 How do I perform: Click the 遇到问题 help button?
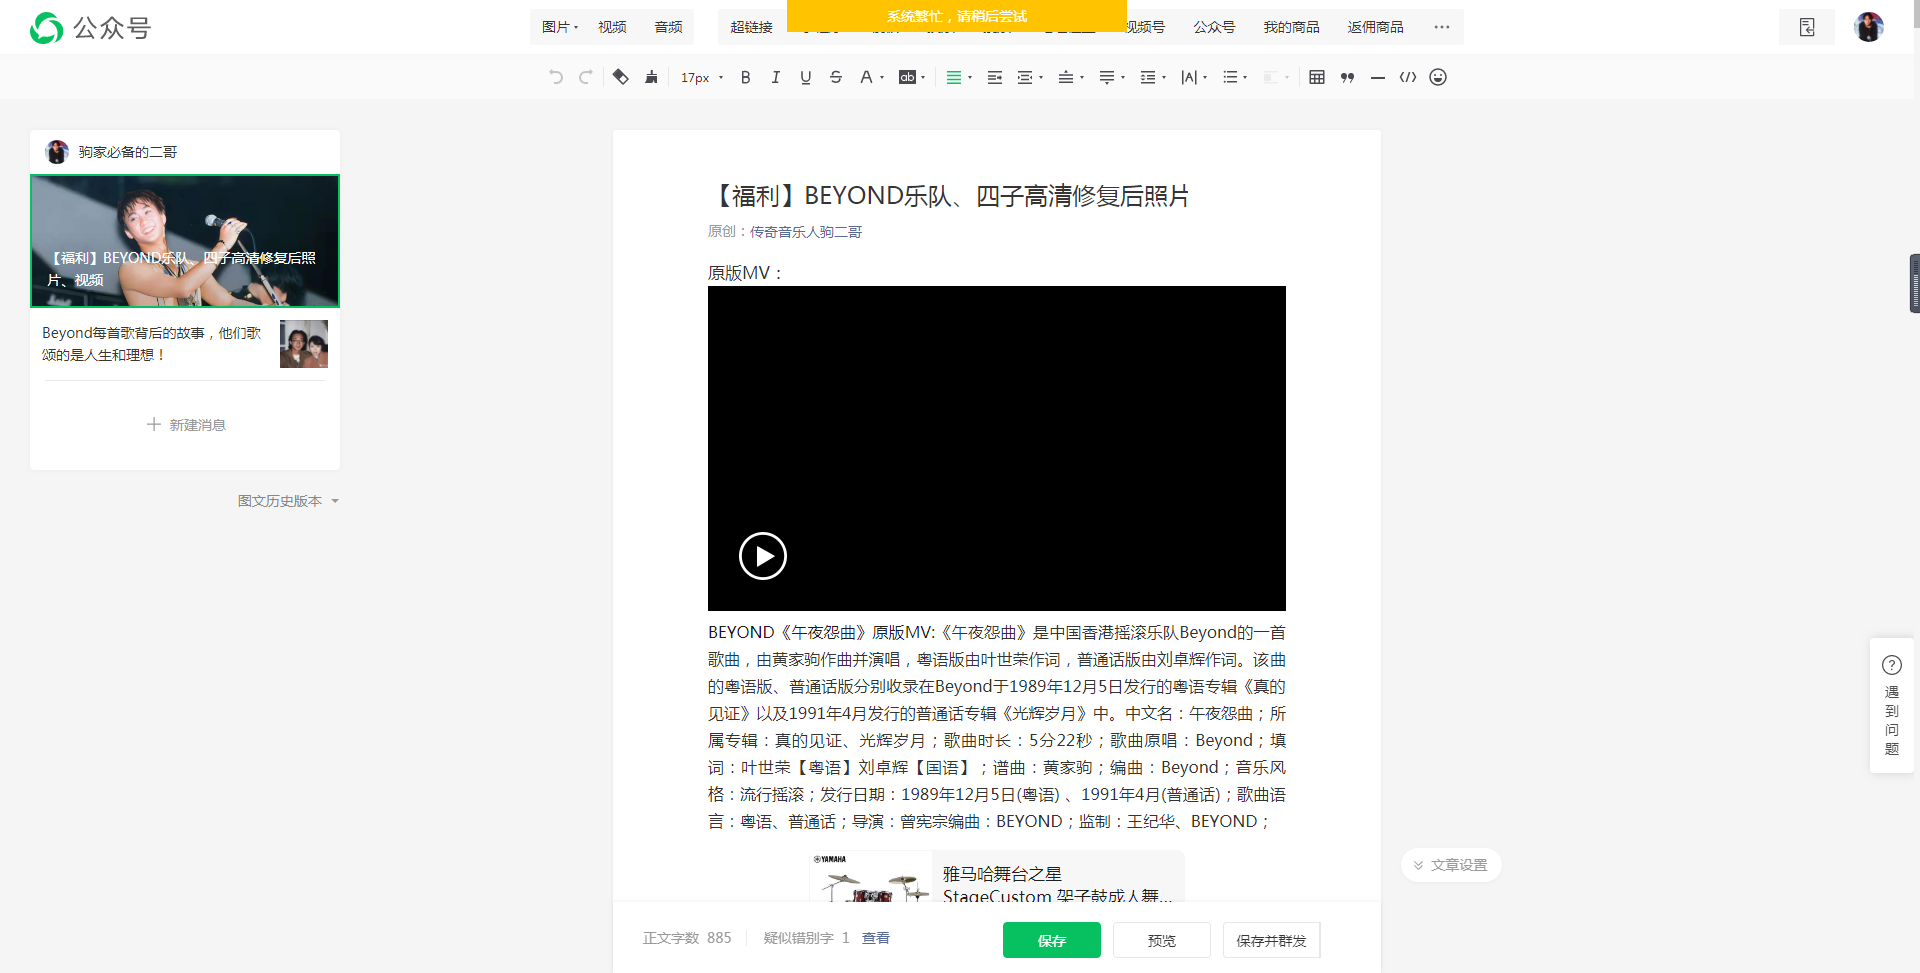[1892, 706]
